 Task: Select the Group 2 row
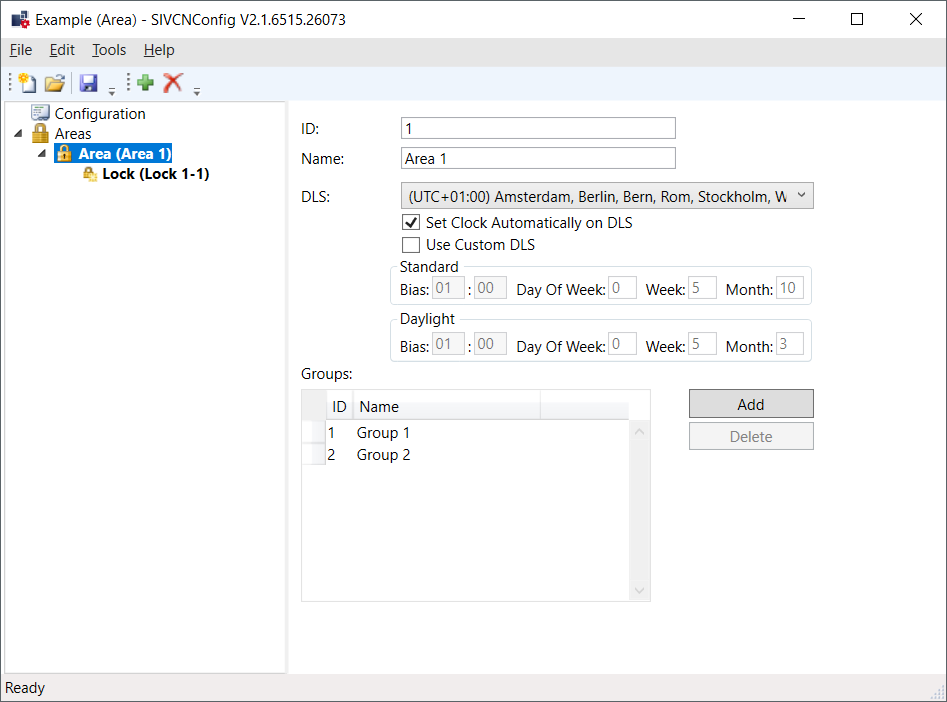tap(384, 455)
